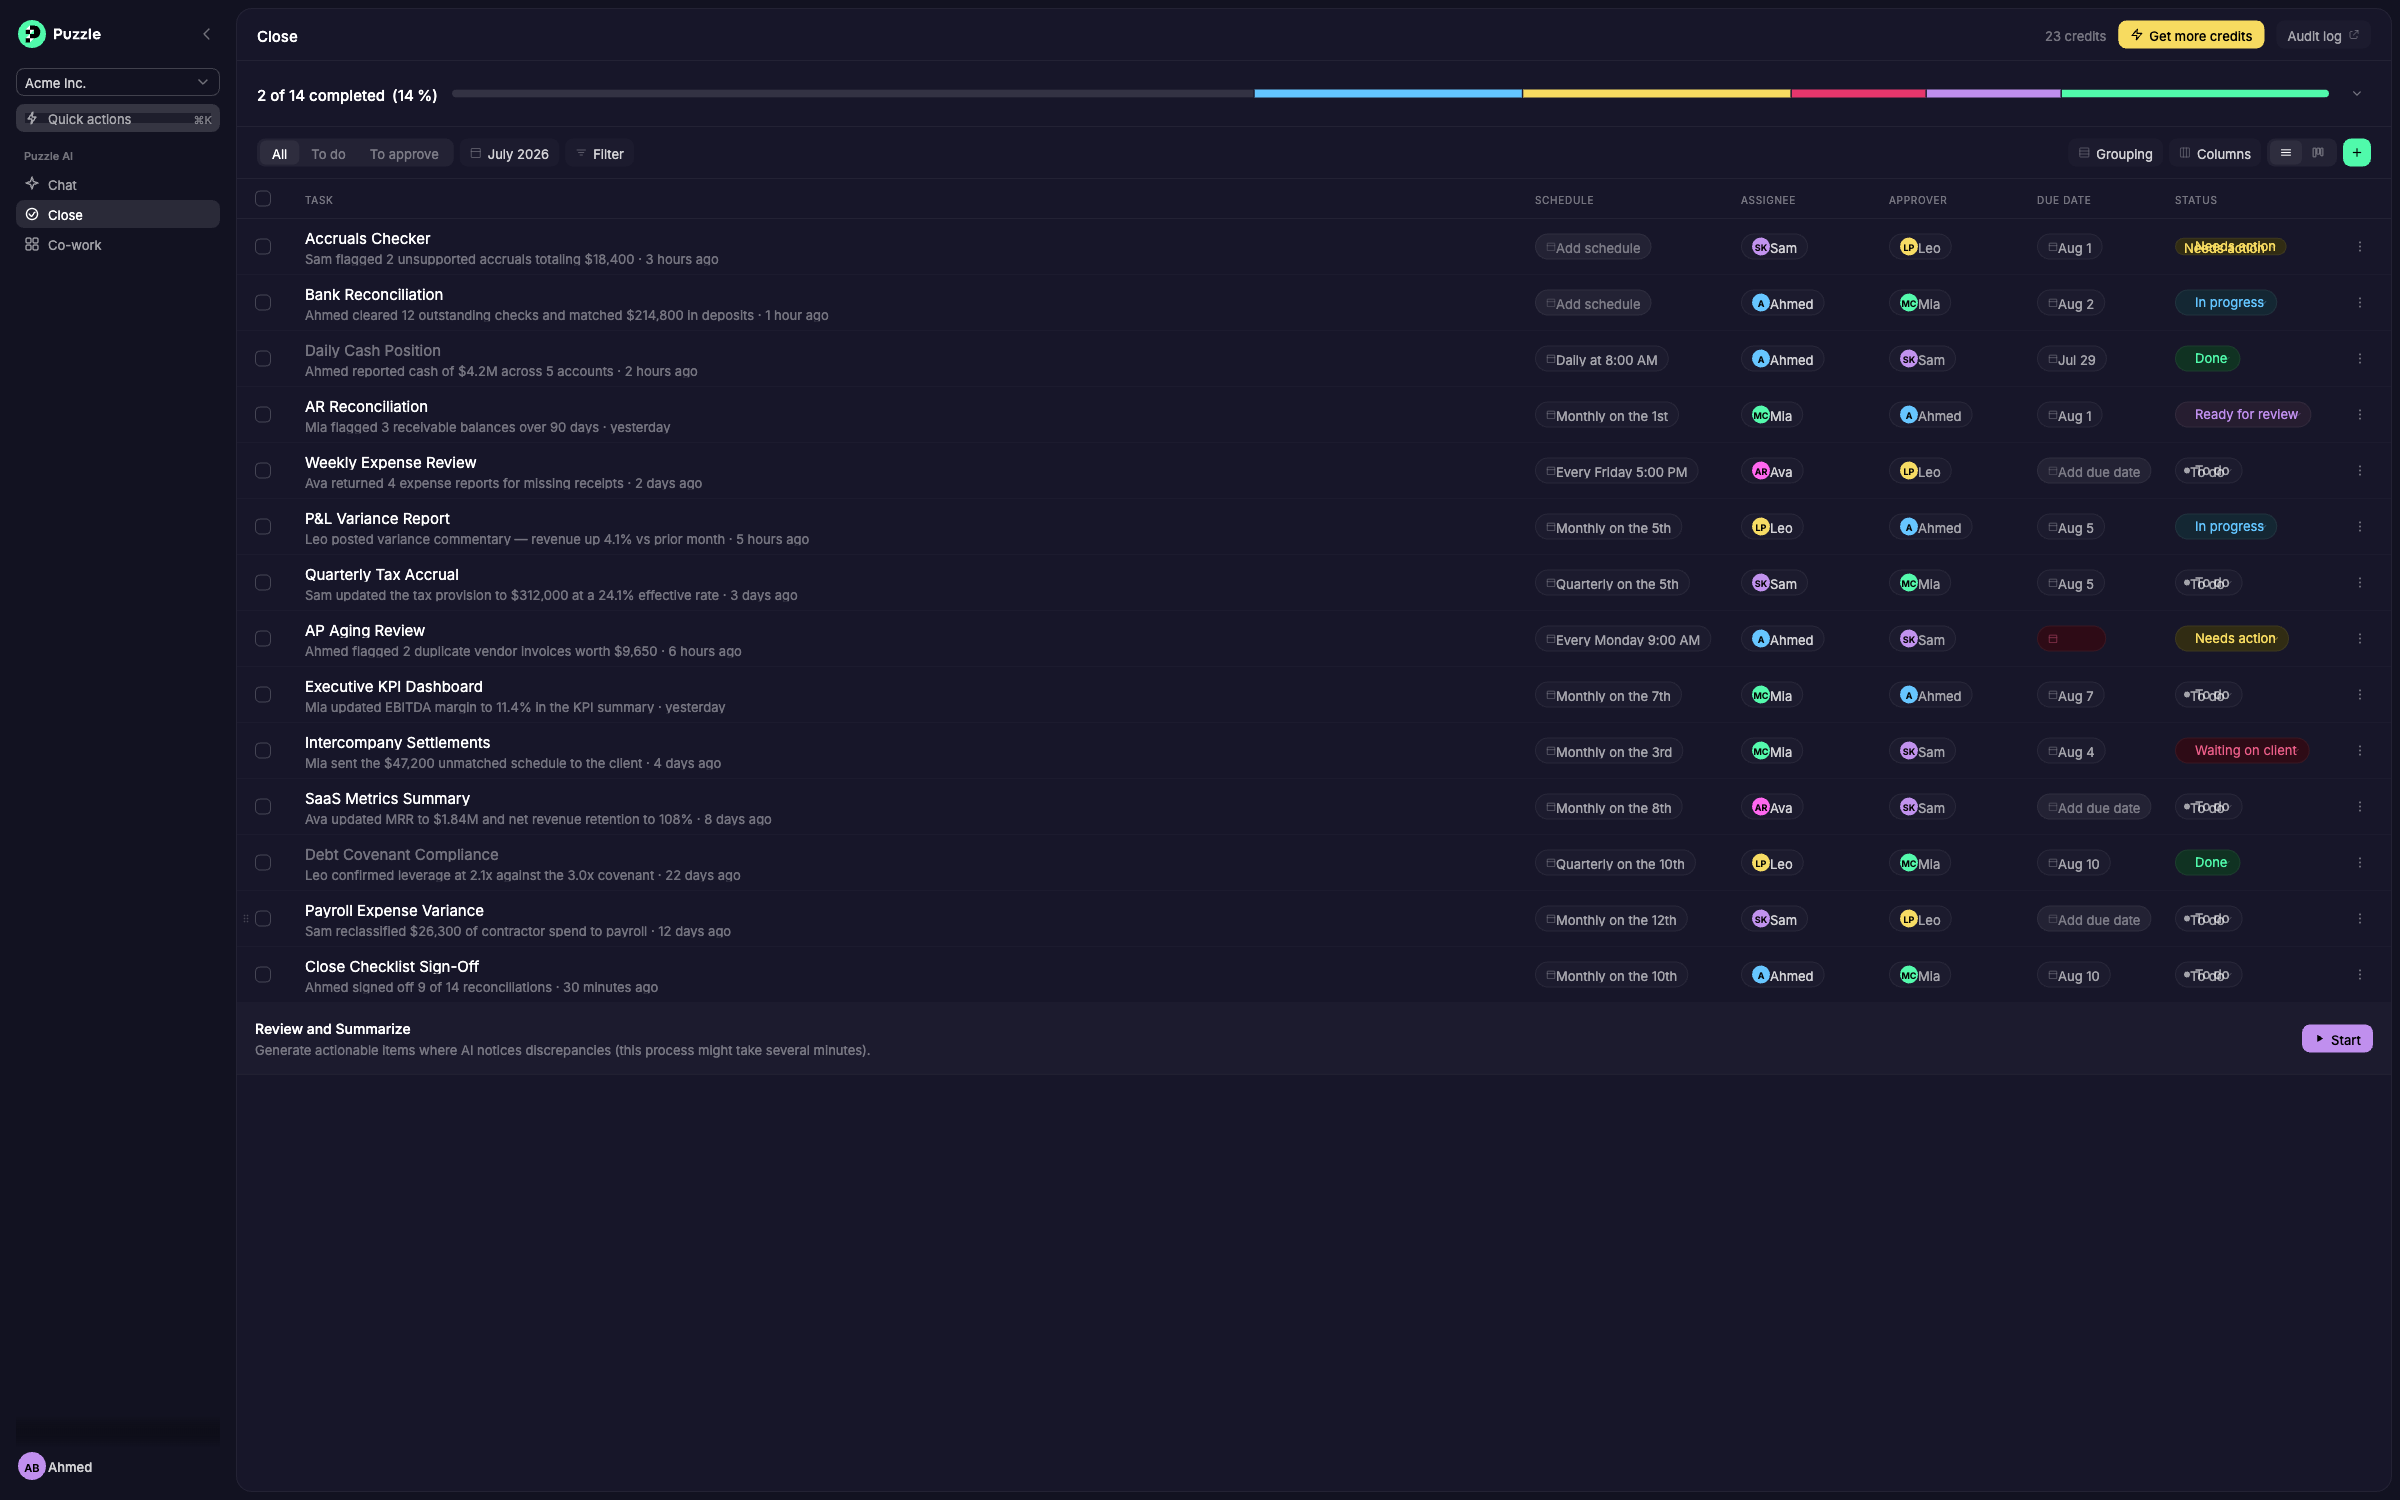Viewport: 2400px width, 1500px height.
Task: Check the Daily Cash Position checkbox
Action: pos(263,359)
